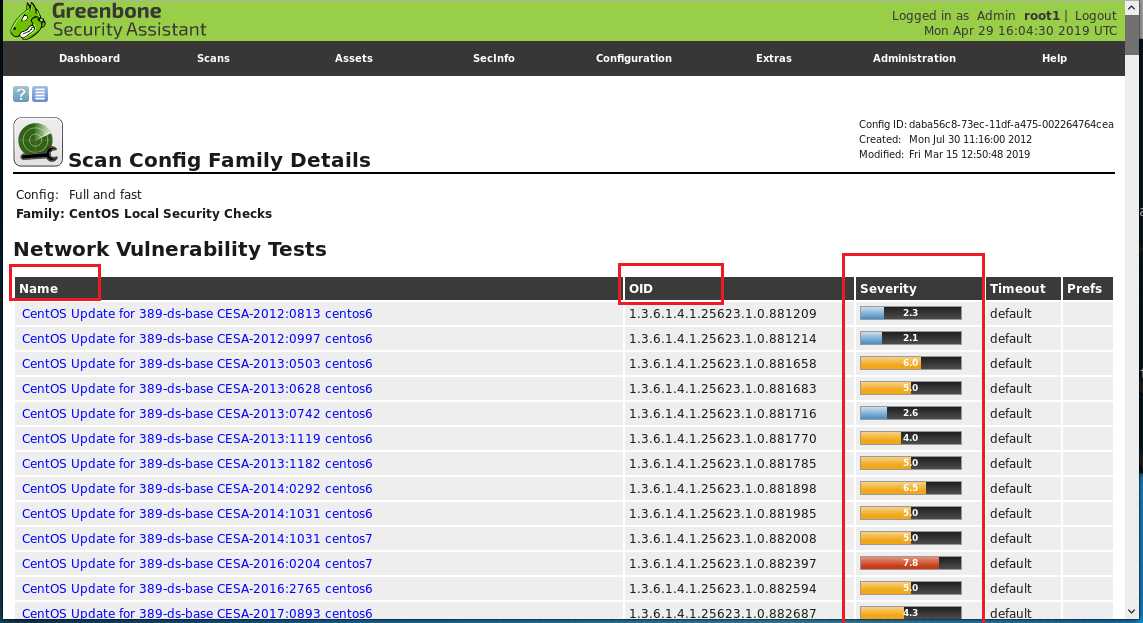The width and height of the screenshot is (1143, 623).
Task: Open the Extras menu
Action: pyautogui.click(x=773, y=58)
